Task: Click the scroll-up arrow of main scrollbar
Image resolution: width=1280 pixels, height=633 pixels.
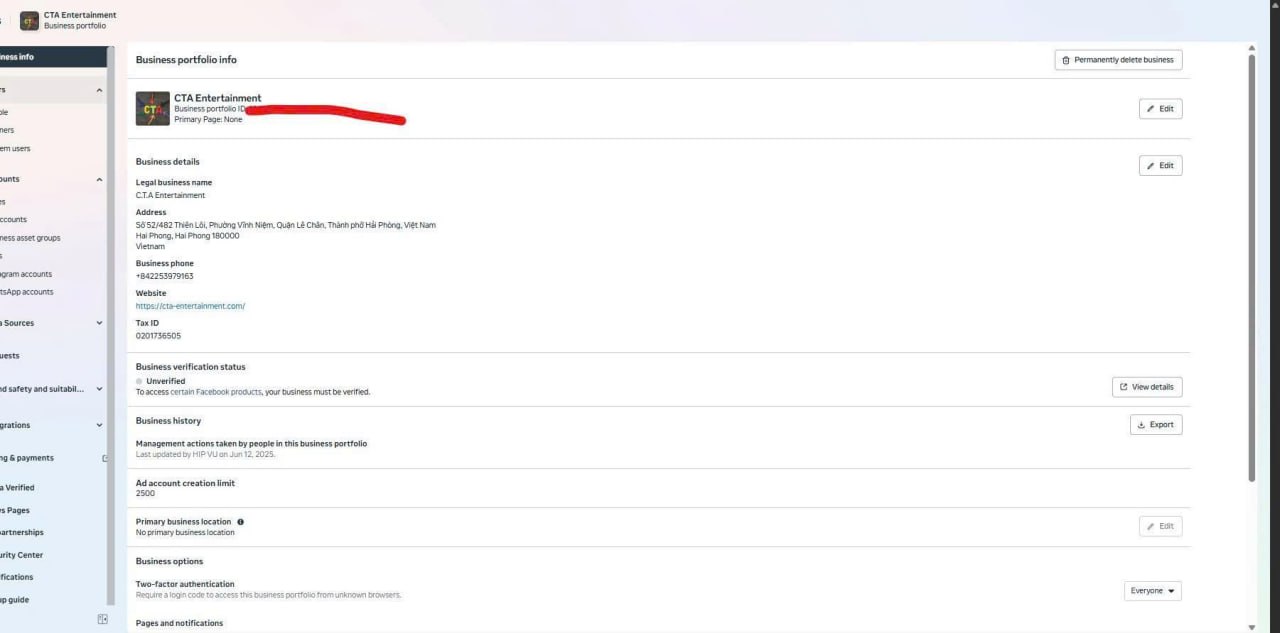Action: (1251, 48)
